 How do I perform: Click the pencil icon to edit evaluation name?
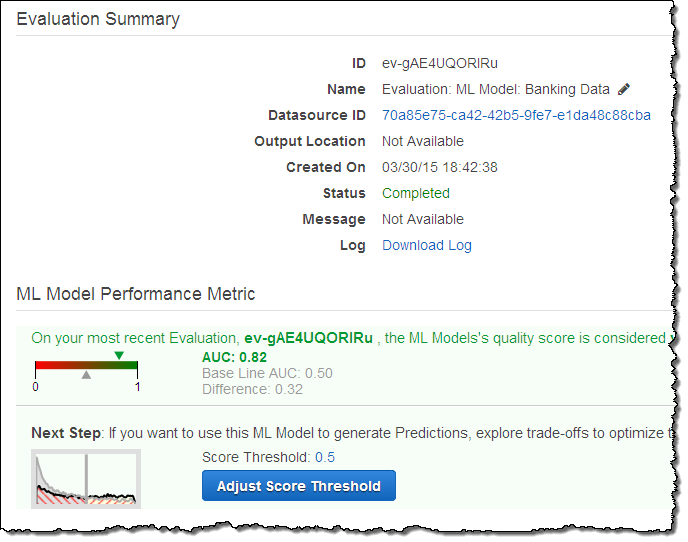tap(625, 89)
